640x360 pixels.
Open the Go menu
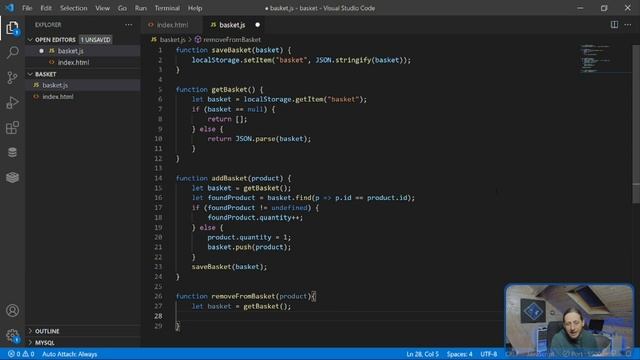122,8
